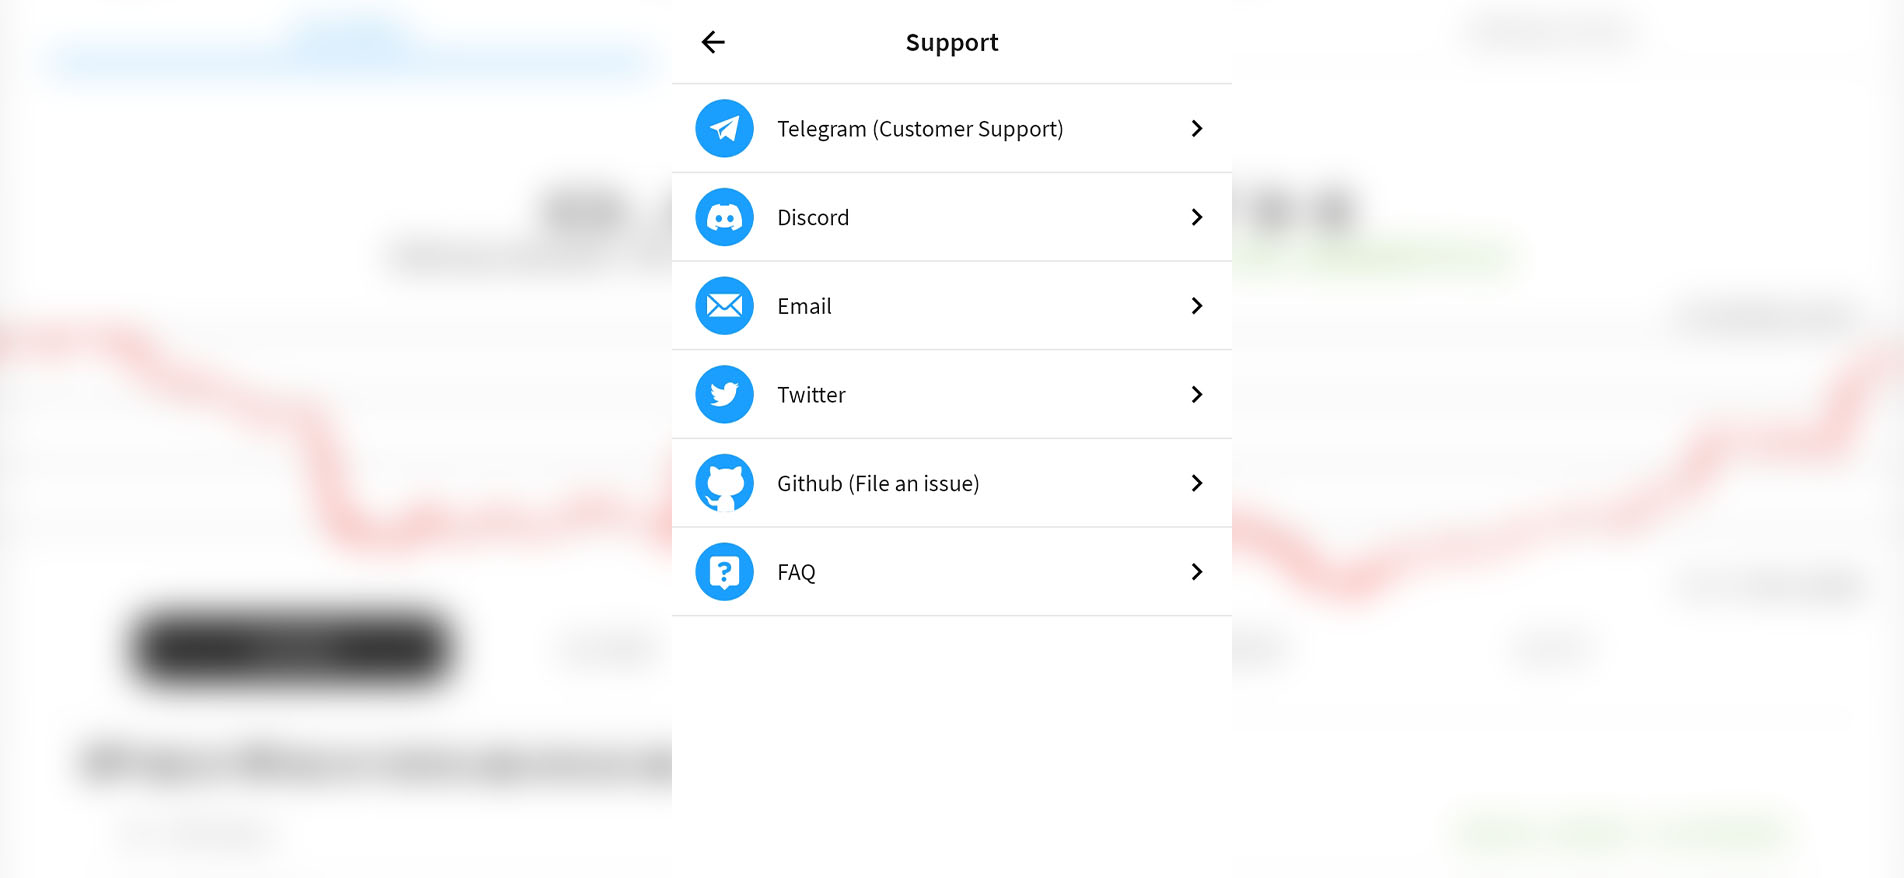
Task: Click the Support header title
Action: tap(952, 43)
